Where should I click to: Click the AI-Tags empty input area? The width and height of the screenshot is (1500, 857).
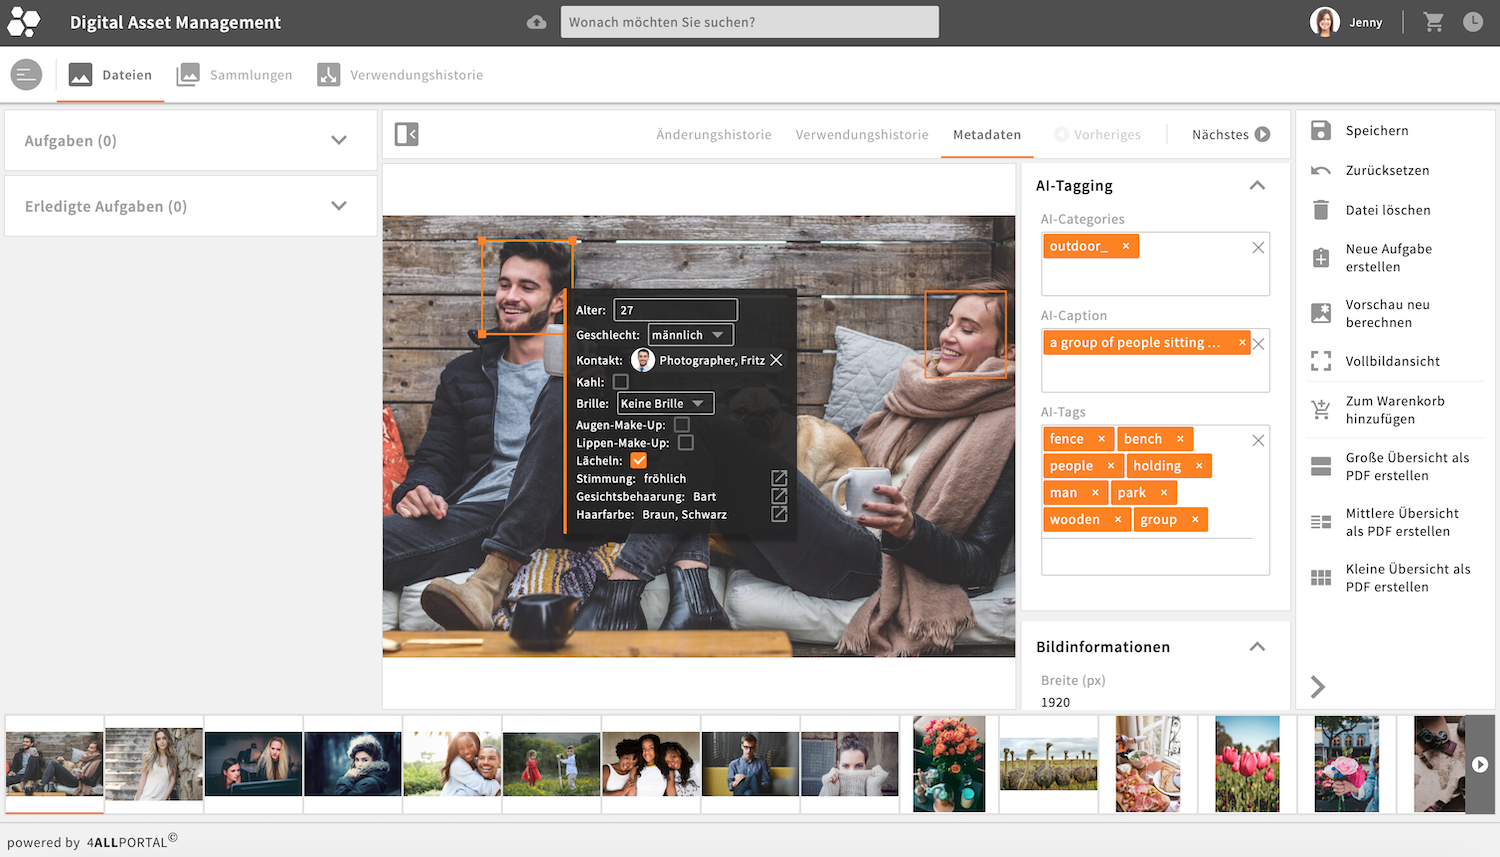[1146, 556]
